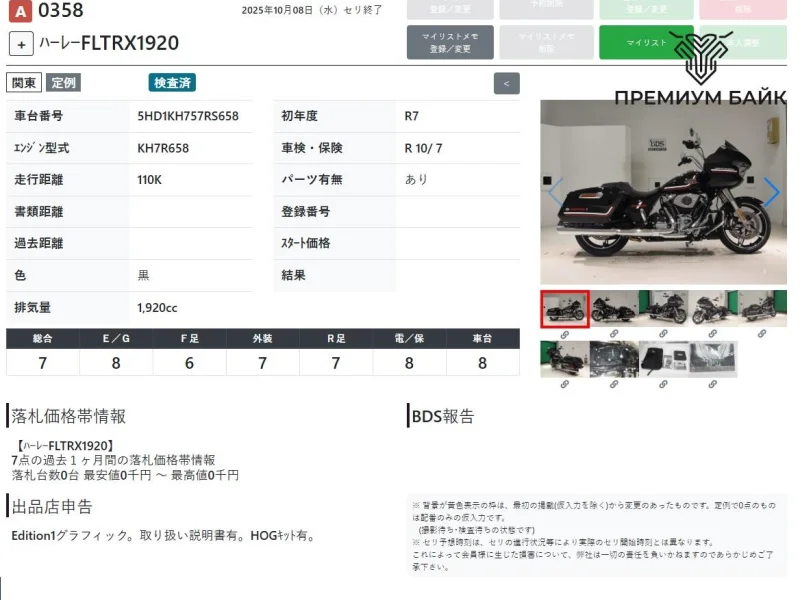Click the greyed-out マイリストメモ 削除 button
800x600 pixels.
[547, 43]
